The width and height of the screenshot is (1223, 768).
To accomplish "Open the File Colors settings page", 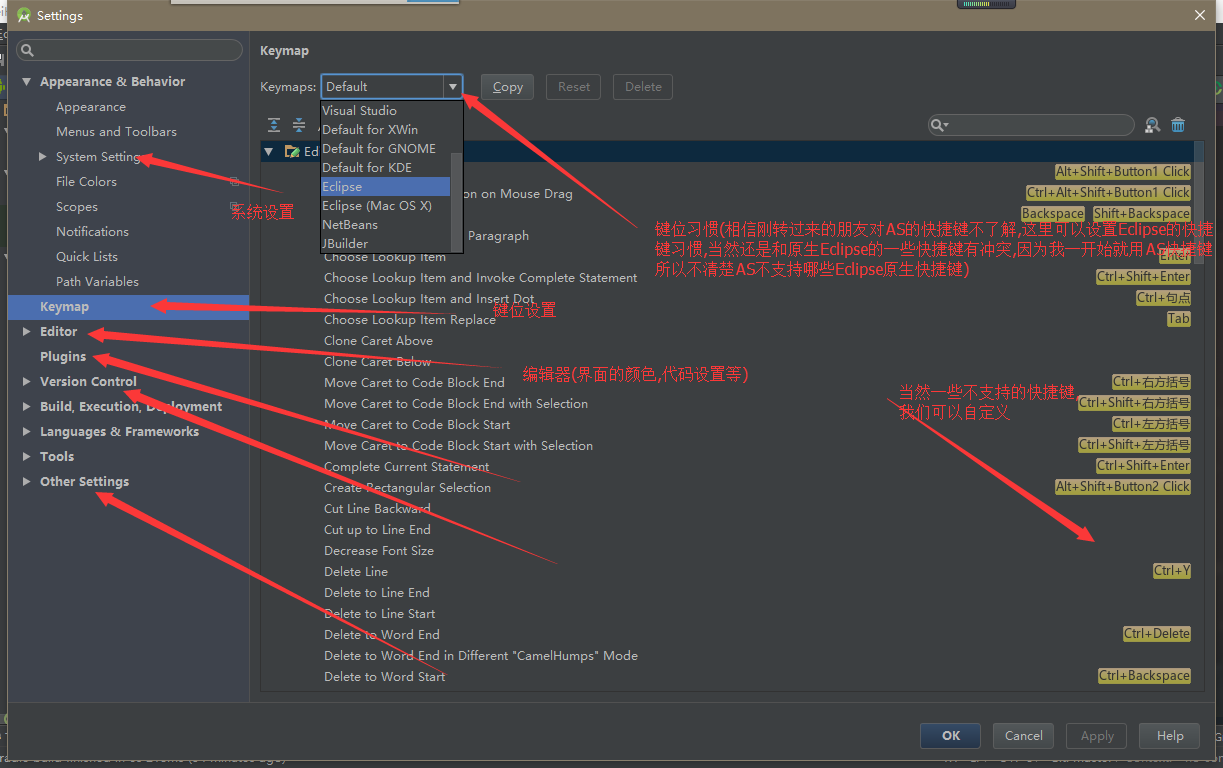I will [86, 182].
